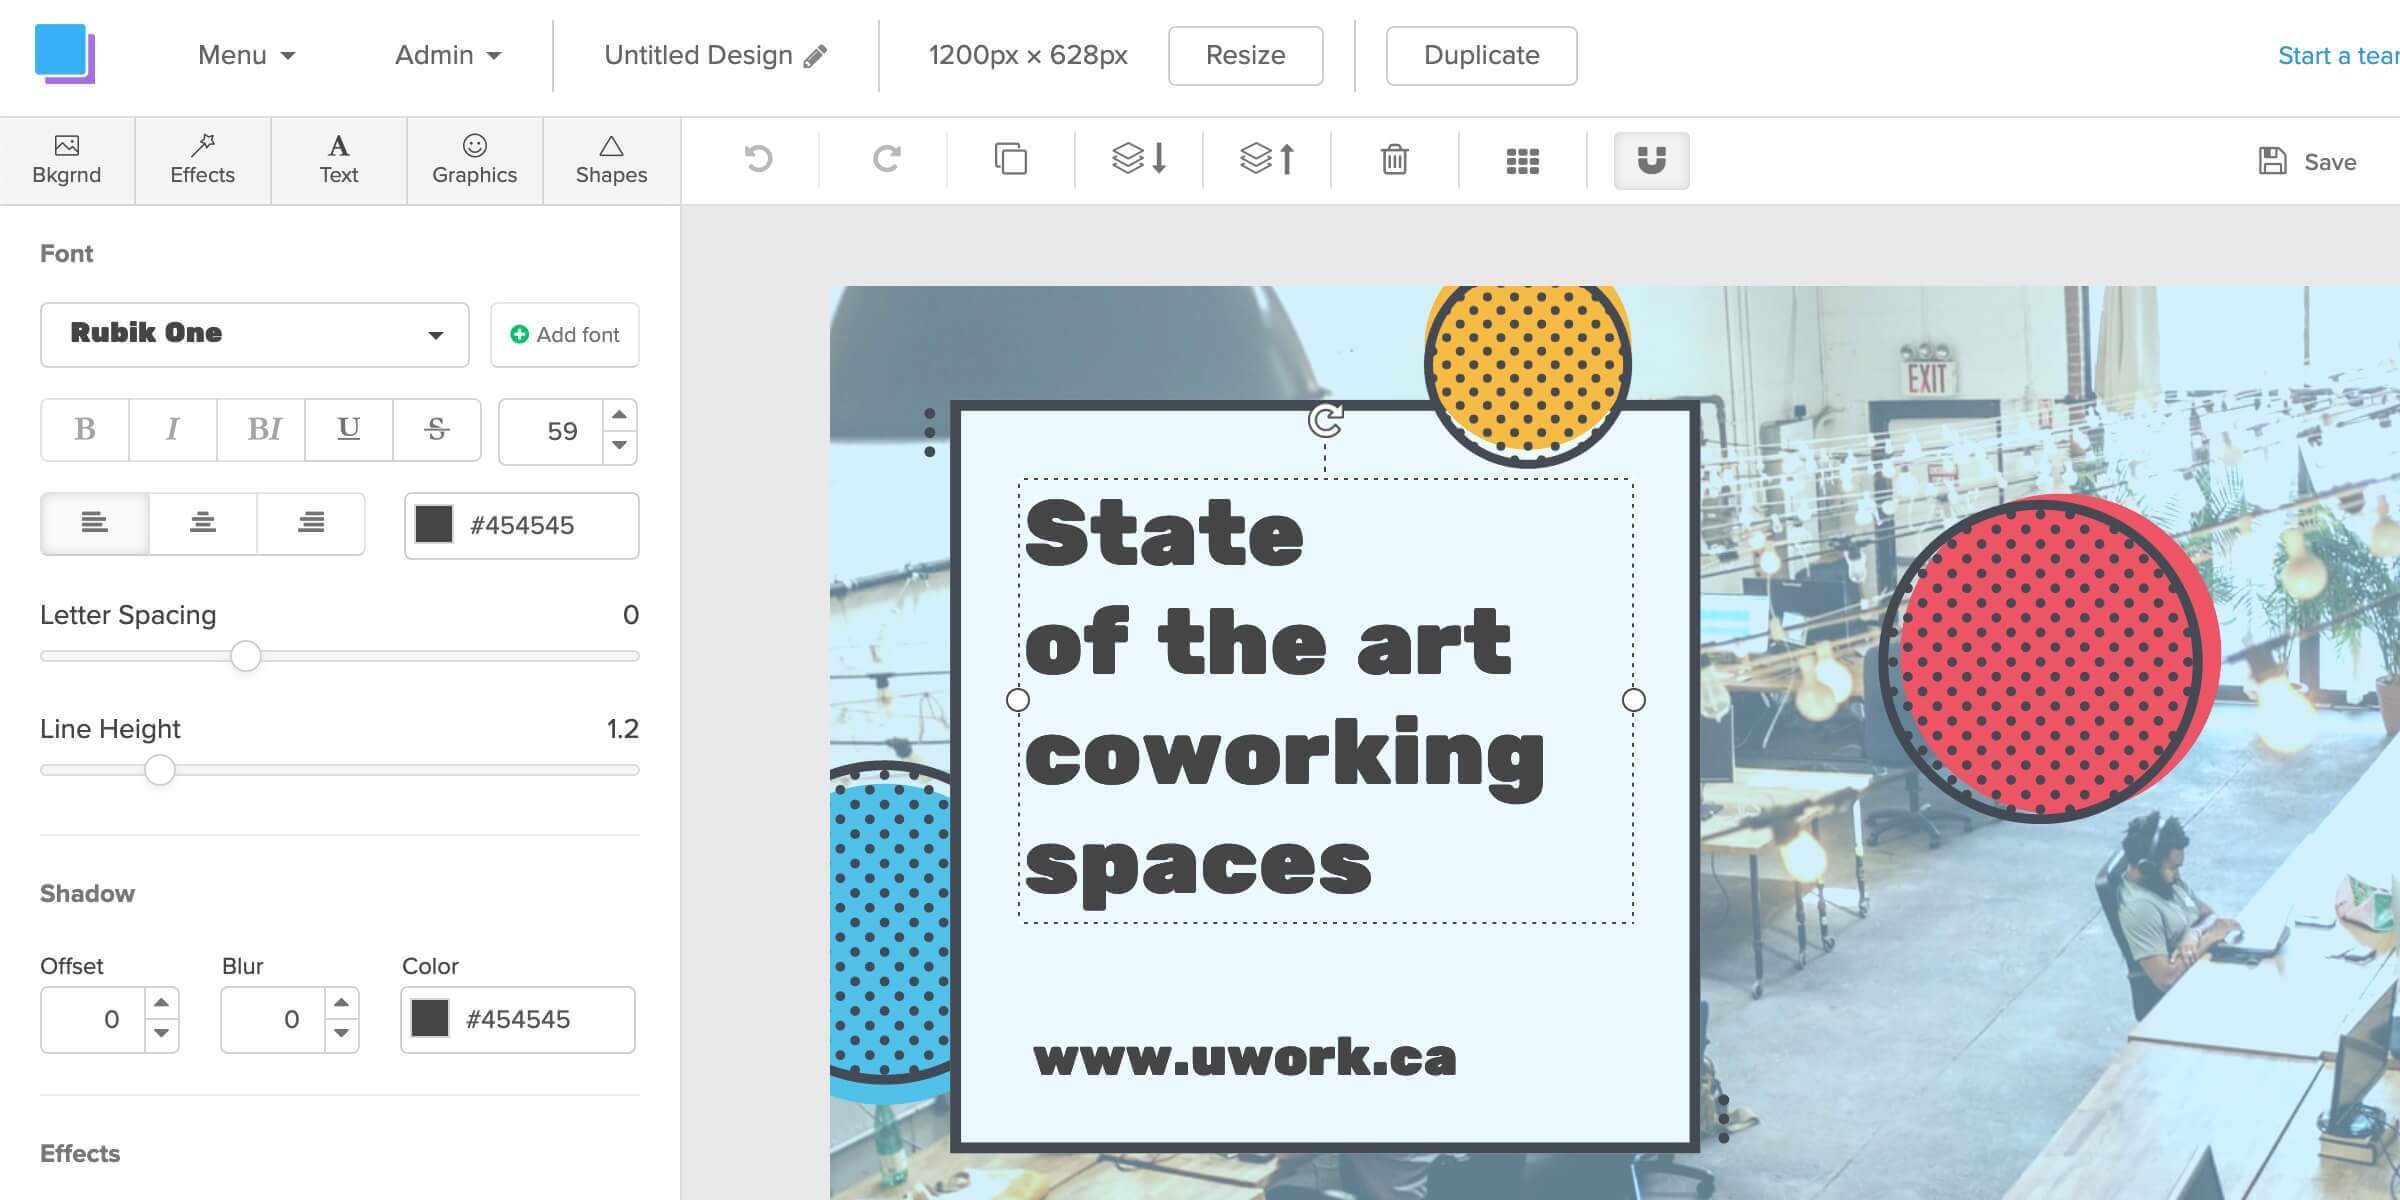Click the Delete element icon
The image size is (2400, 1200).
[x=1396, y=161]
